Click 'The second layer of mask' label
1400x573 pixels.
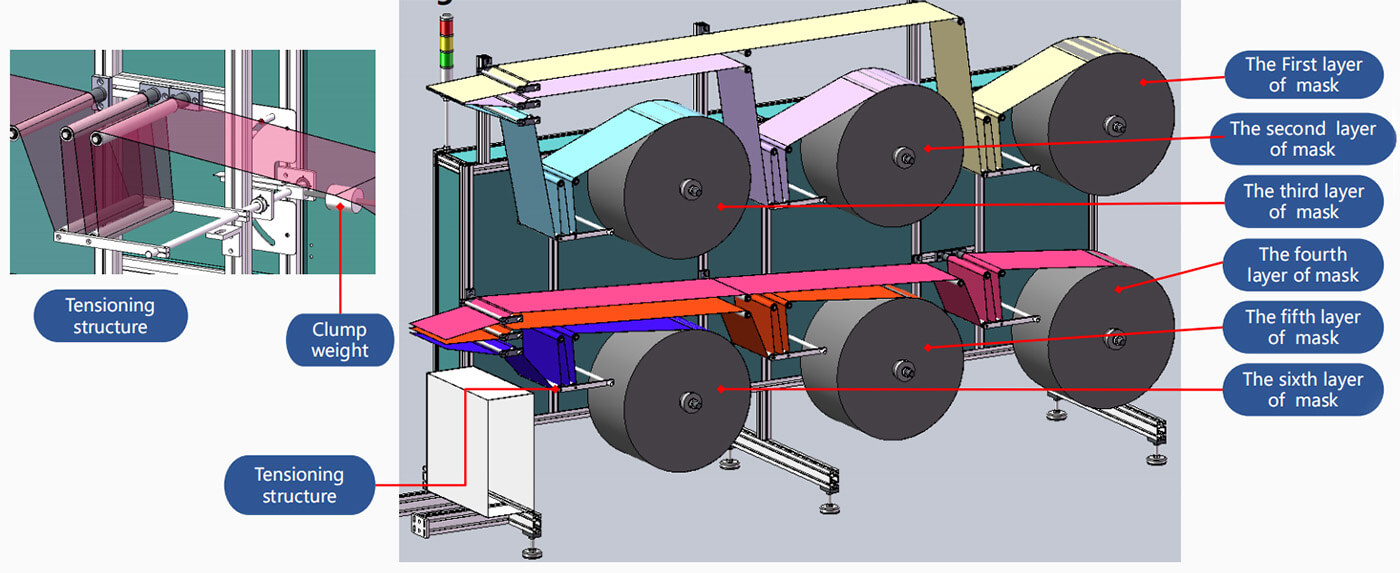pos(1303,138)
